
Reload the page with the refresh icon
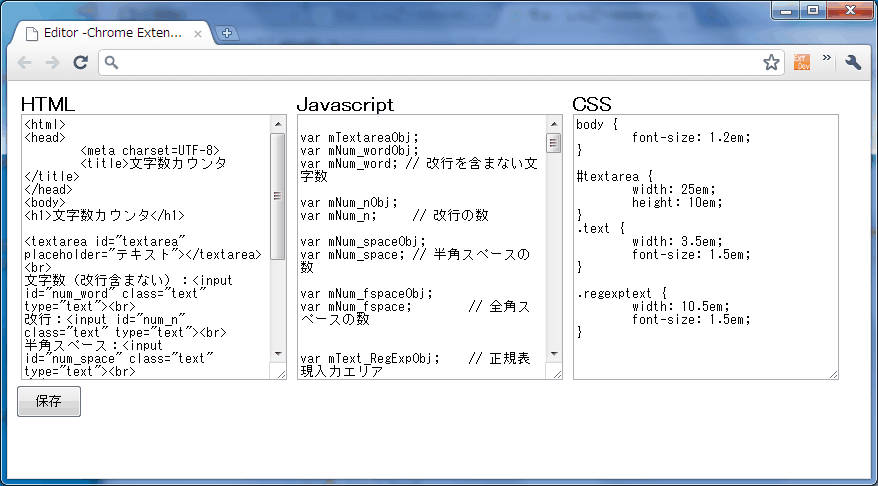[x=81, y=63]
